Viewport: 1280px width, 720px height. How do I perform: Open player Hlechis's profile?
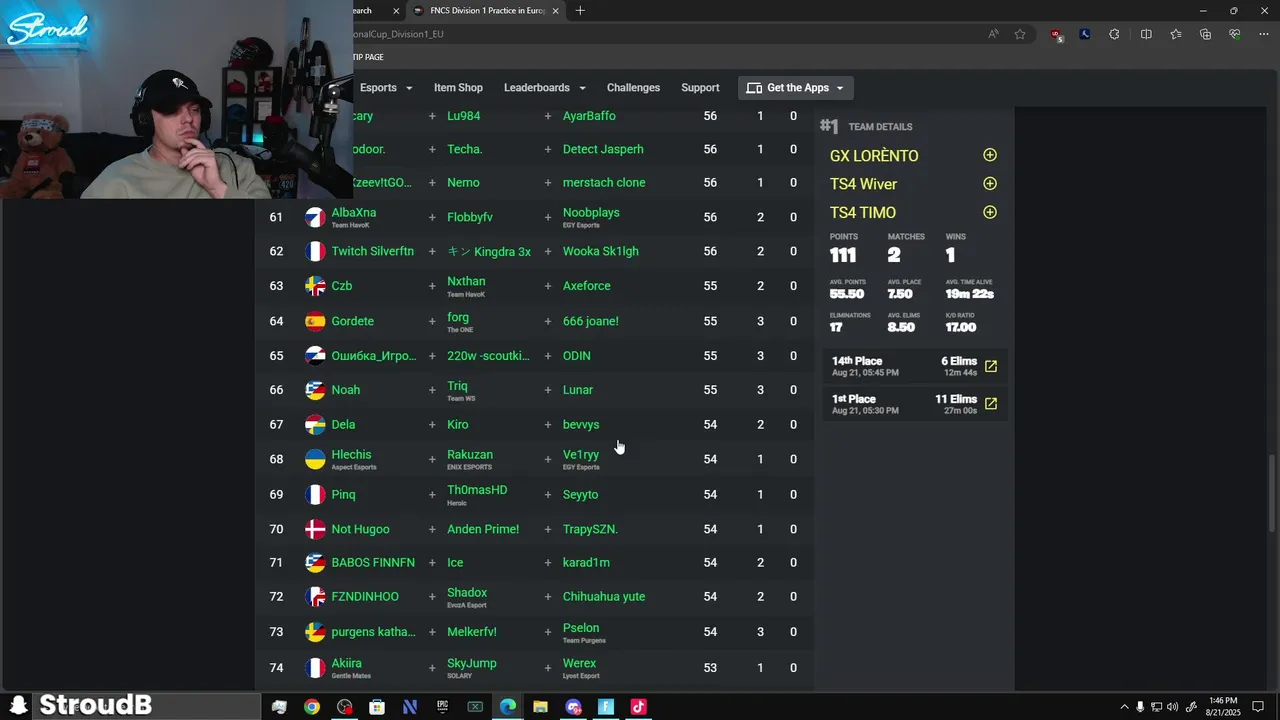pos(351,454)
